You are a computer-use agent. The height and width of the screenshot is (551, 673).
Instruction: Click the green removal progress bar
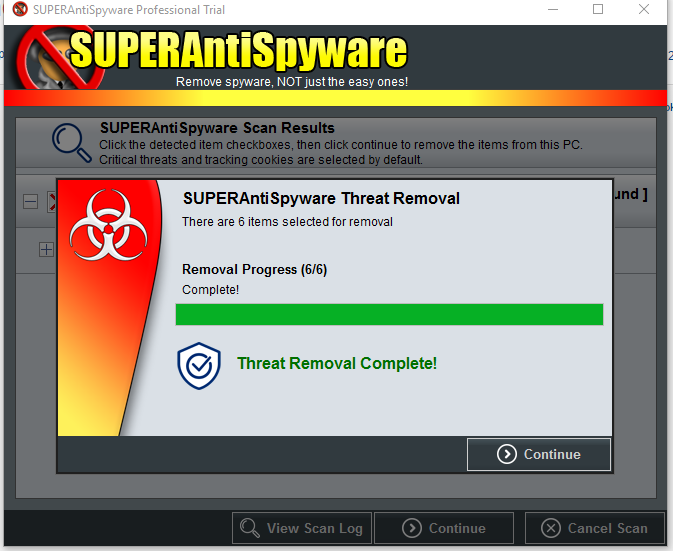click(389, 315)
